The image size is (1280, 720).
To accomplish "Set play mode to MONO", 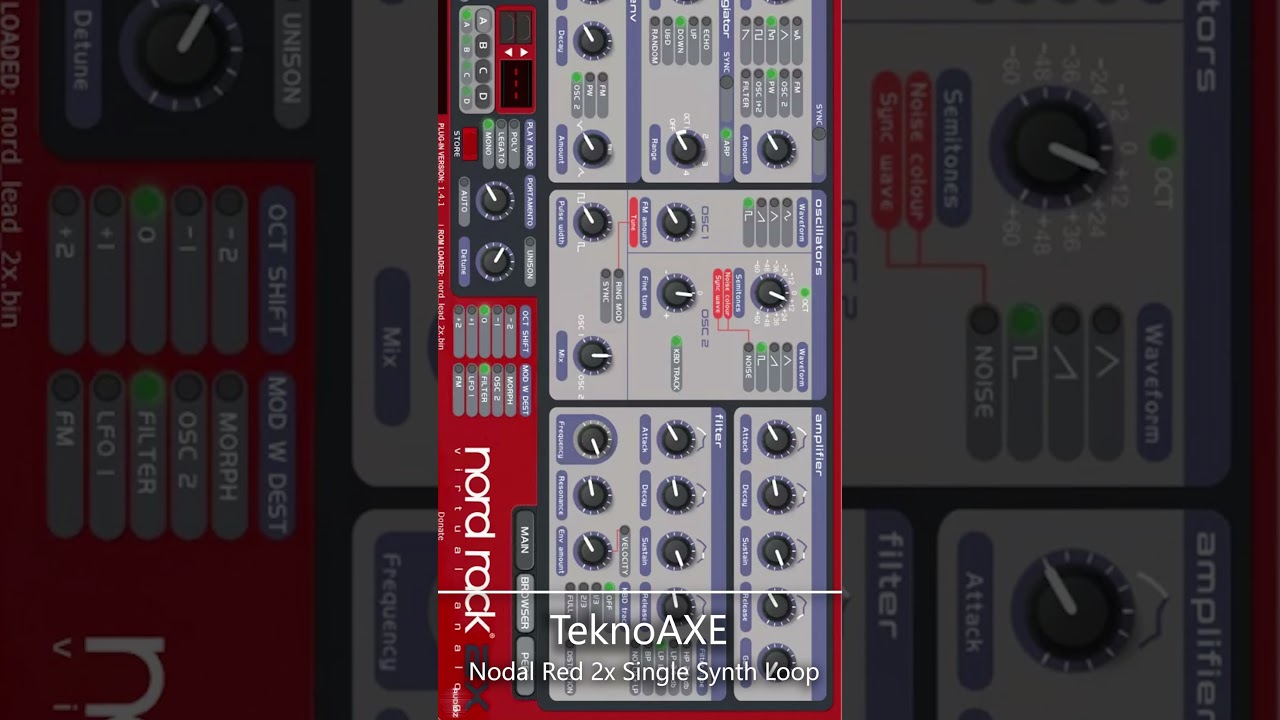I will pyautogui.click(x=489, y=144).
